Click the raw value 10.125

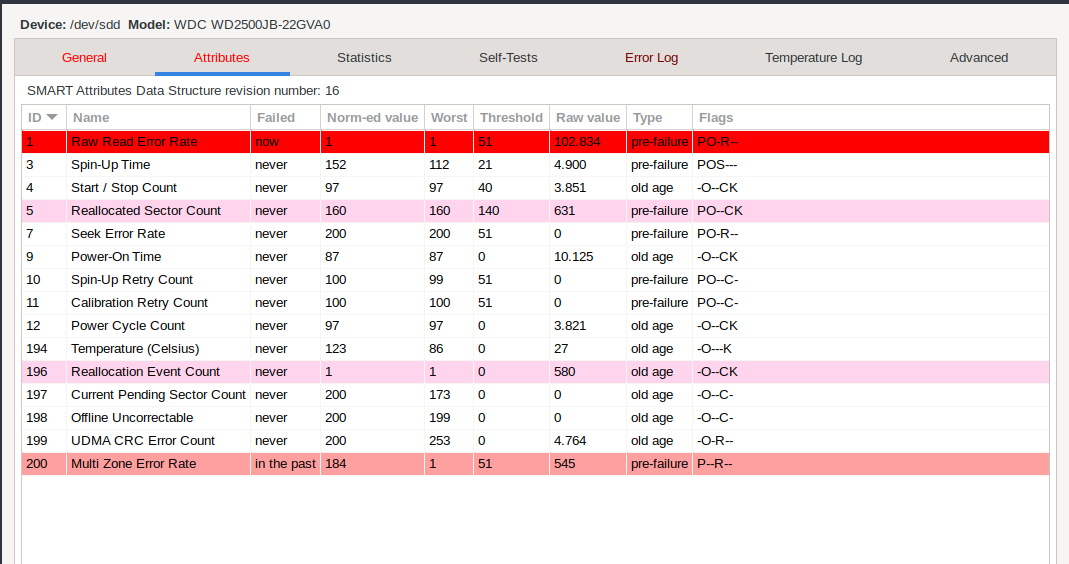[x=573, y=257]
